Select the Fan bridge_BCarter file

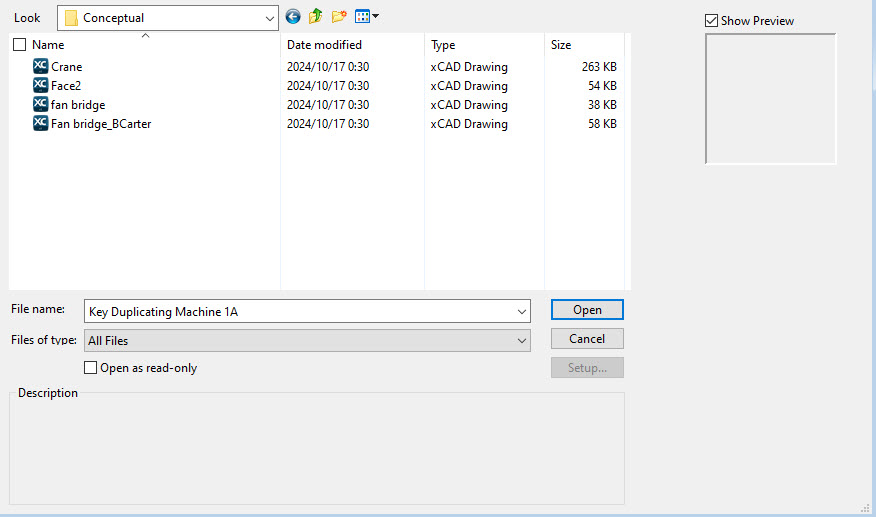pos(101,124)
